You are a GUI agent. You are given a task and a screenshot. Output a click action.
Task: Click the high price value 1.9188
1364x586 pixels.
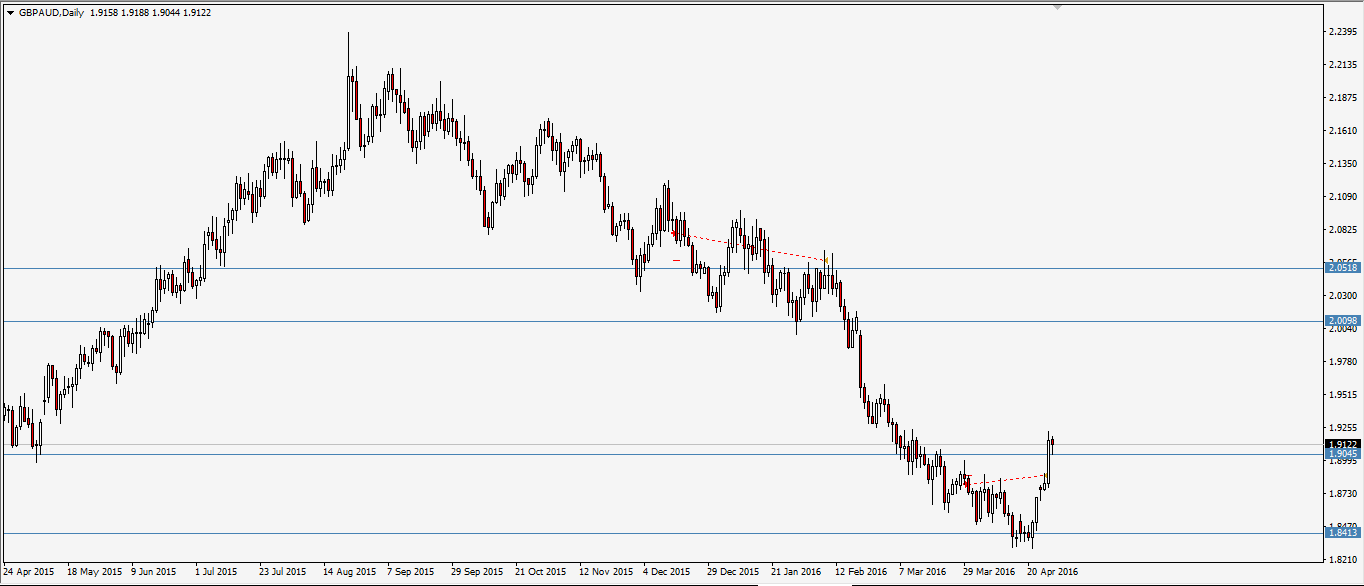[x=136, y=13]
